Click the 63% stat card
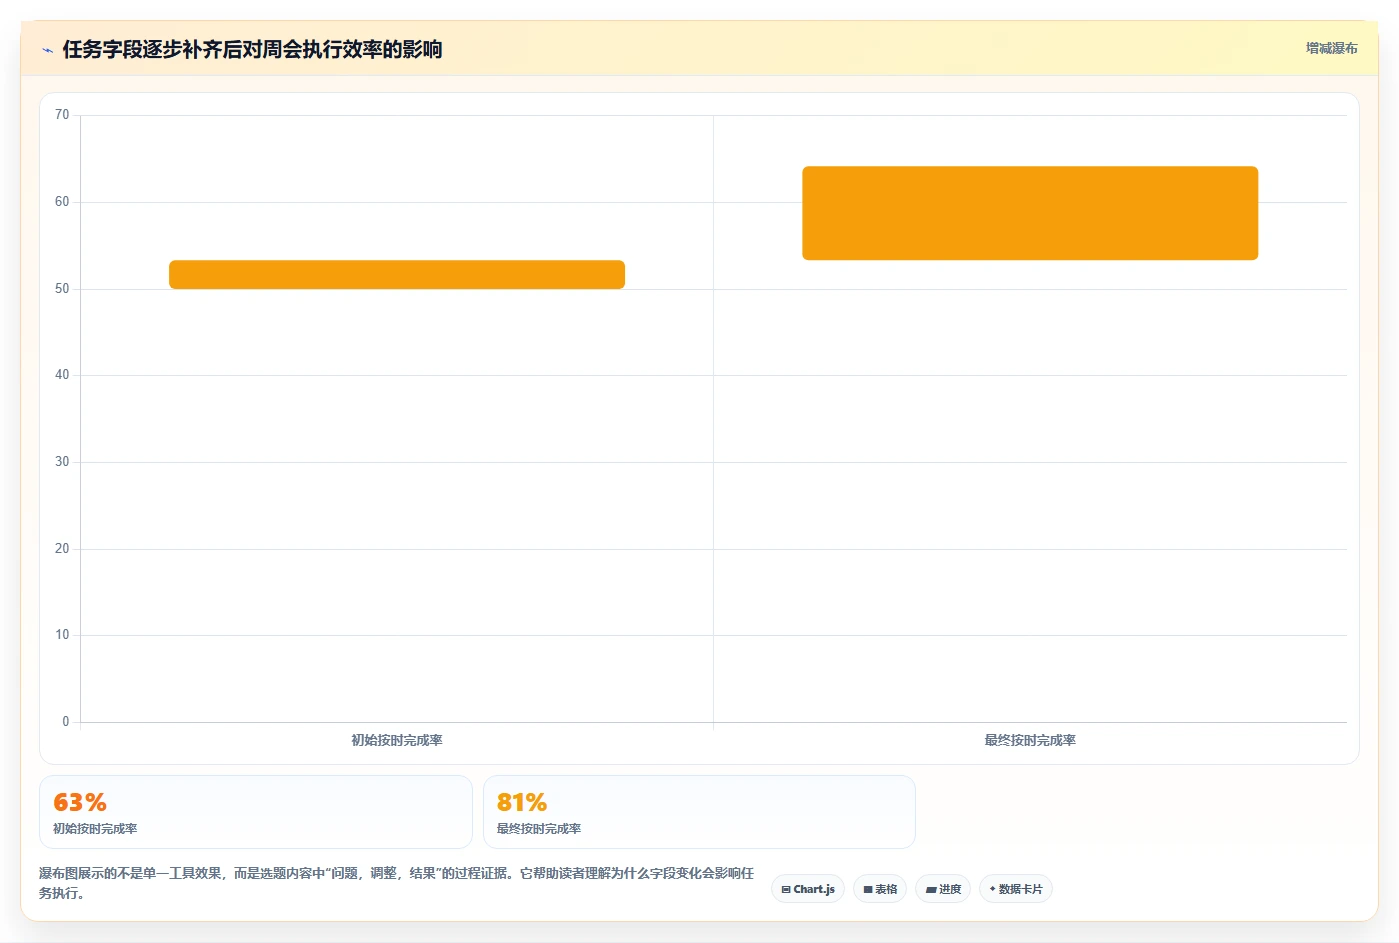Screen dimensions: 1399x943 pos(256,812)
